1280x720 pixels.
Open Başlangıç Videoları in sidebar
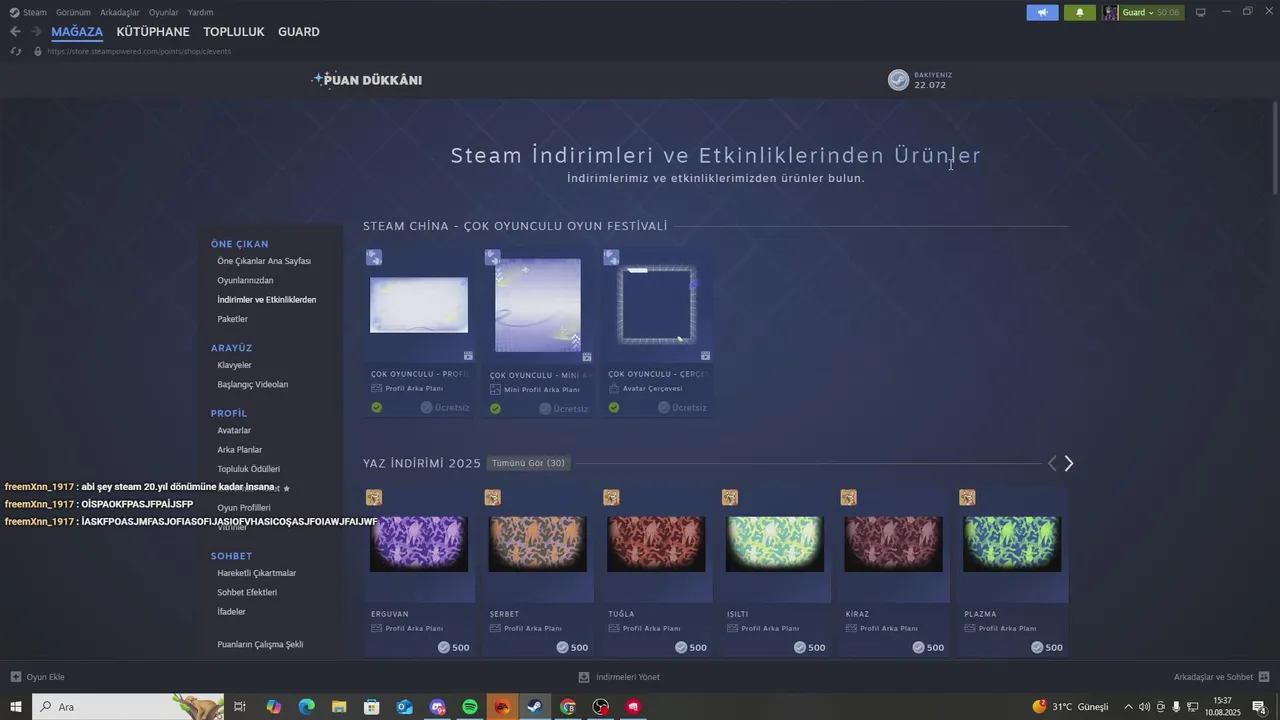(253, 384)
